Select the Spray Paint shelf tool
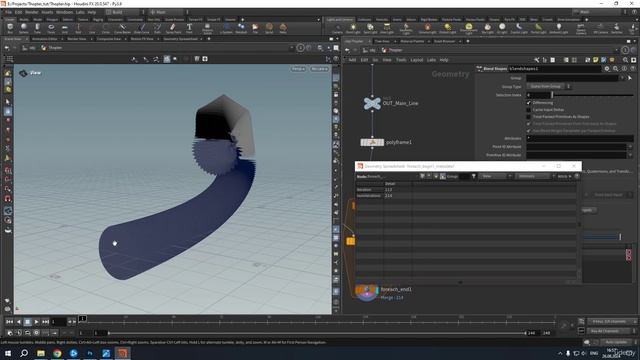This screenshot has width=640, height=360. click(173, 28)
